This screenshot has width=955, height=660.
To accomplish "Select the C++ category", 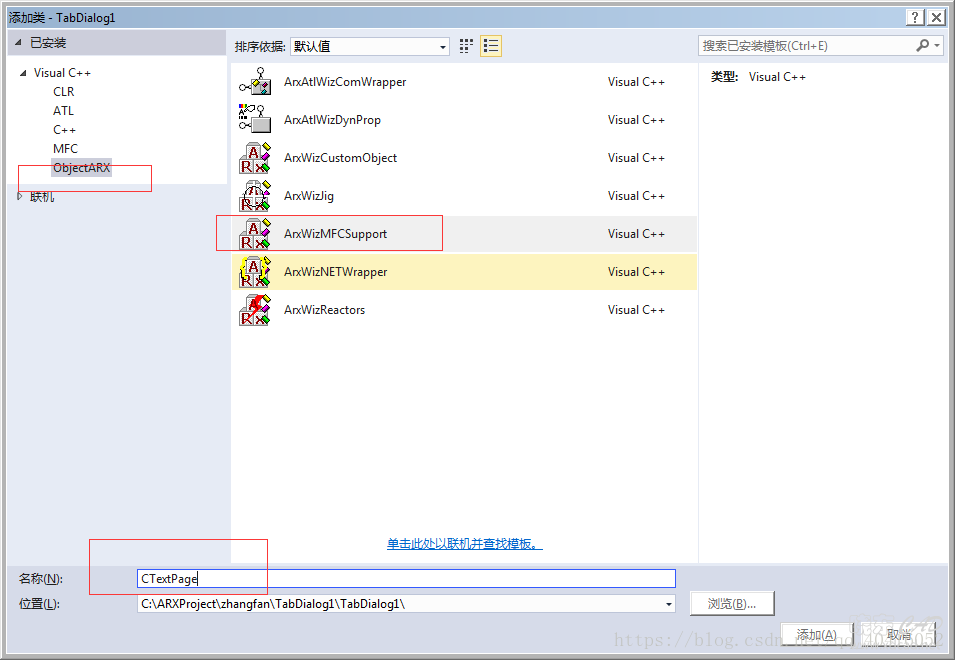I will tap(65, 130).
